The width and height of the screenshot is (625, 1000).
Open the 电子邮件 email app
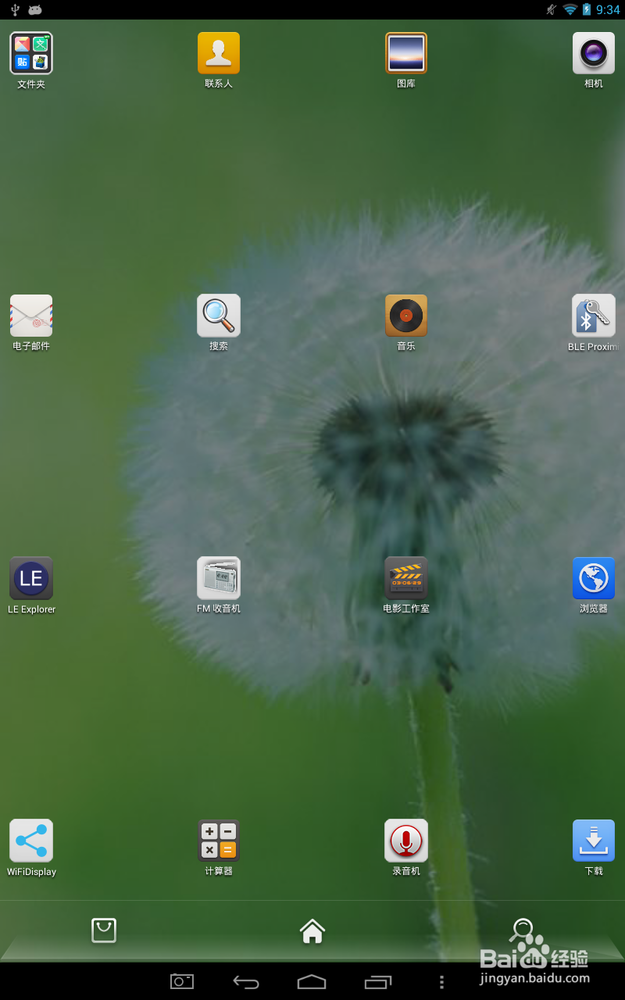(31, 316)
